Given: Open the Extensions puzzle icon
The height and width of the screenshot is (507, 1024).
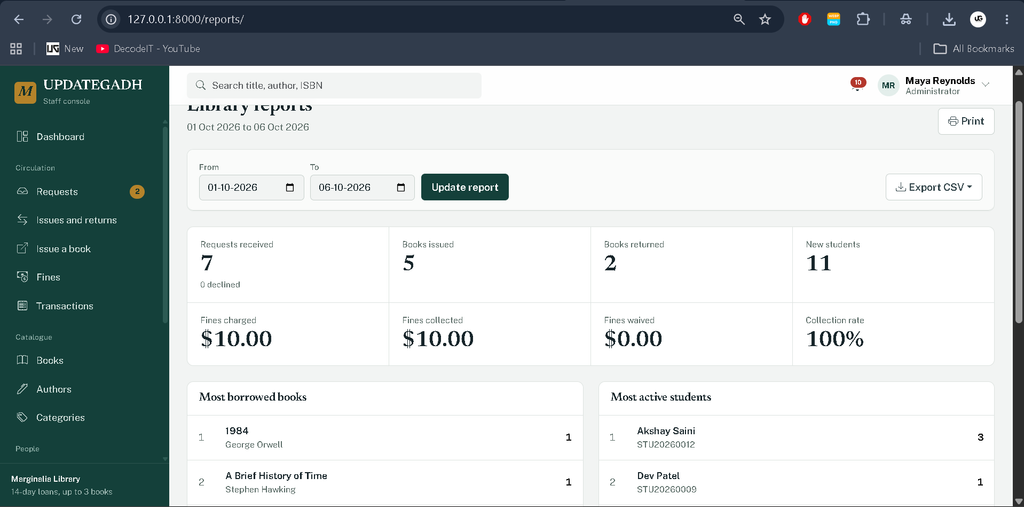Looking at the screenshot, I should (x=863, y=20).
